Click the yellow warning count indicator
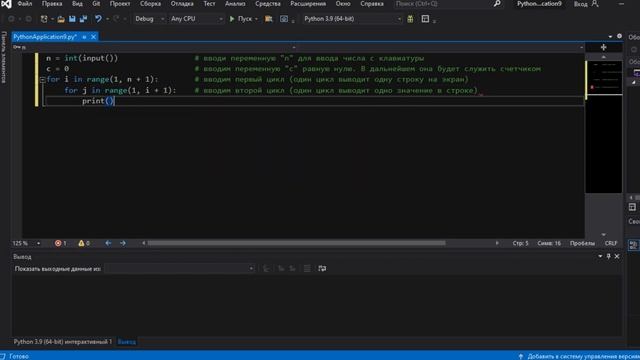 84,243
